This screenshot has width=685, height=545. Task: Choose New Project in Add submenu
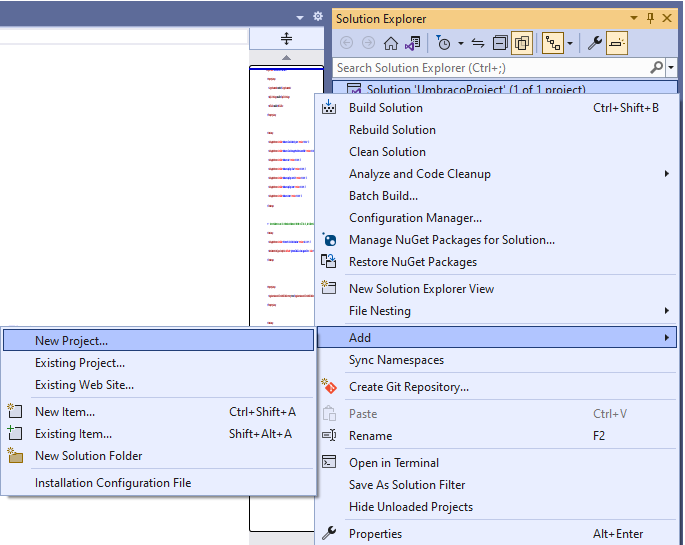(x=159, y=341)
